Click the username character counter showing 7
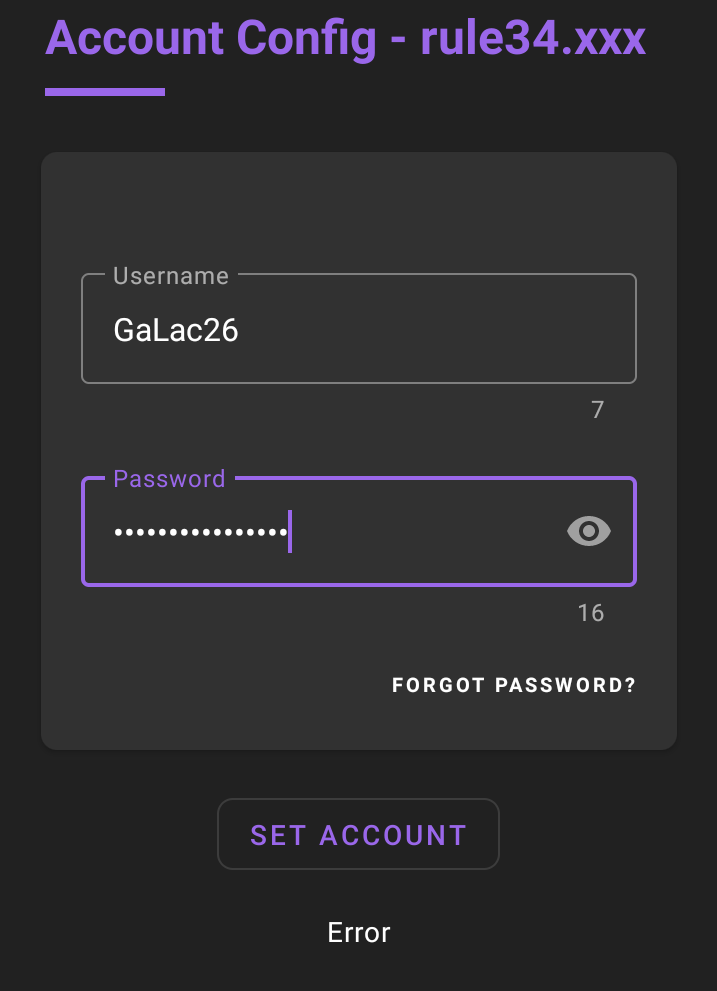Image resolution: width=717 pixels, height=991 pixels. pos(597,409)
